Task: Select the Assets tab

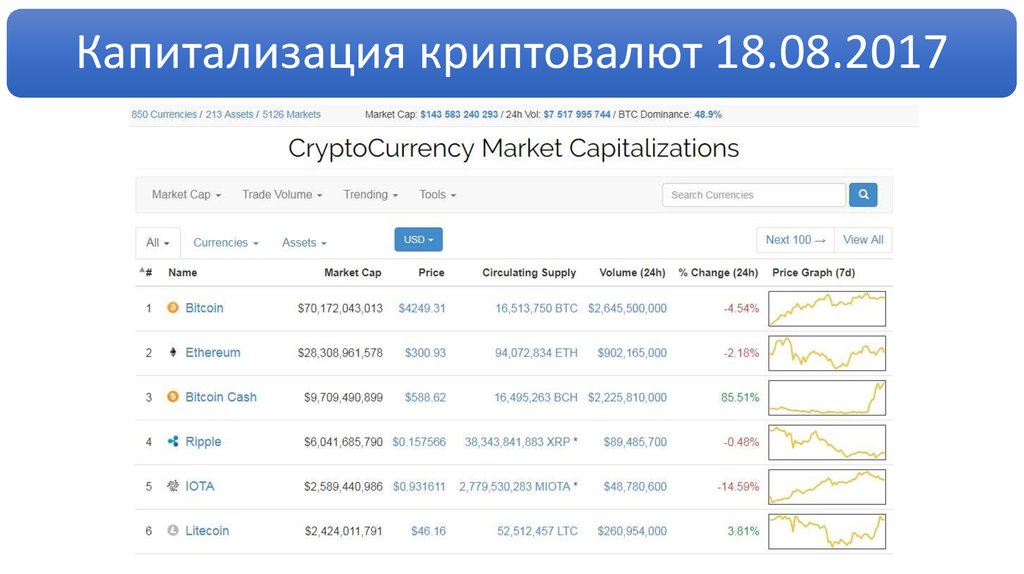Action: point(304,243)
